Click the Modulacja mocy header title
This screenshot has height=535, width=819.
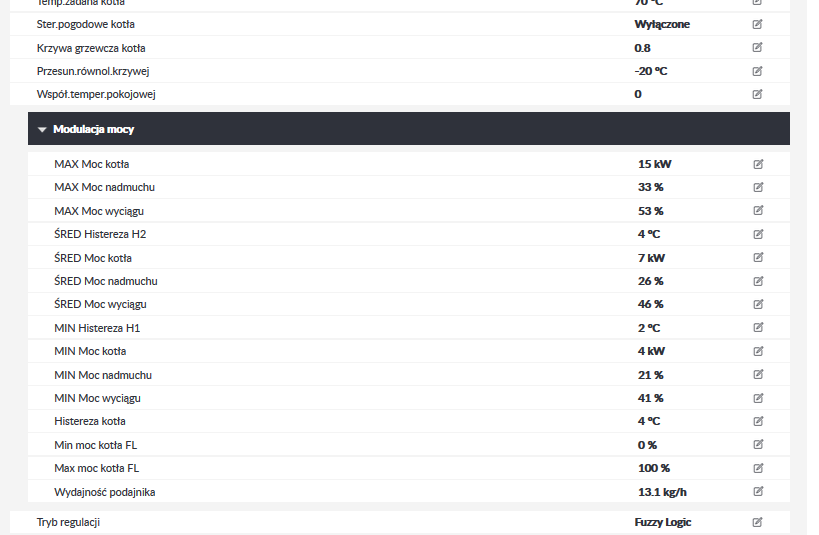93,129
